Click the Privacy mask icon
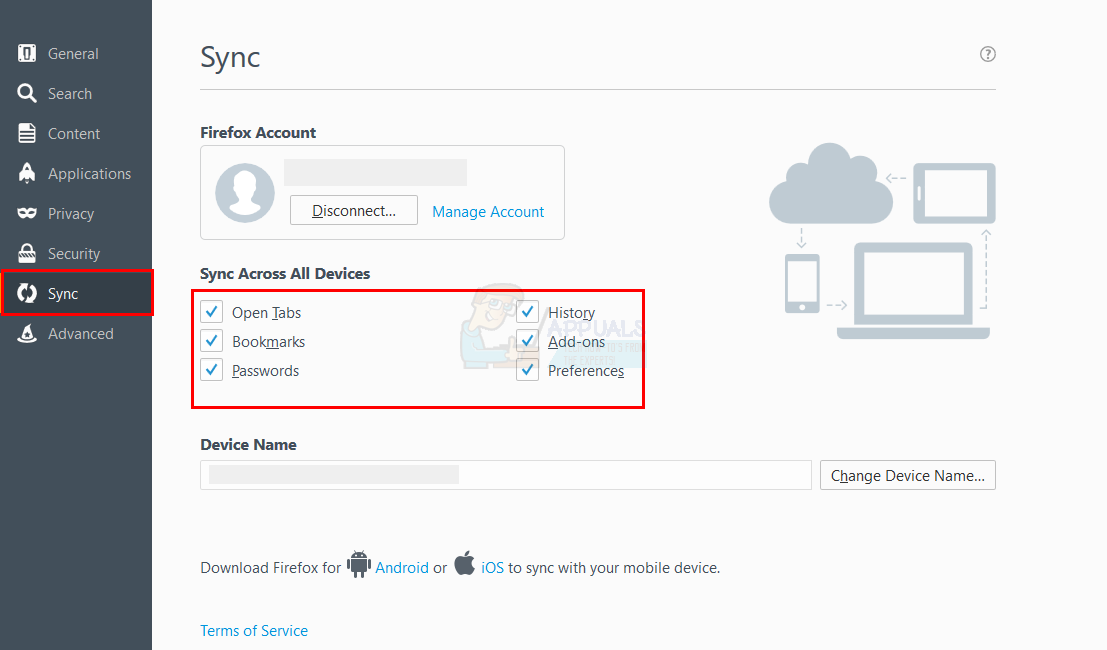The image size is (1107, 650). tap(27, 214)
